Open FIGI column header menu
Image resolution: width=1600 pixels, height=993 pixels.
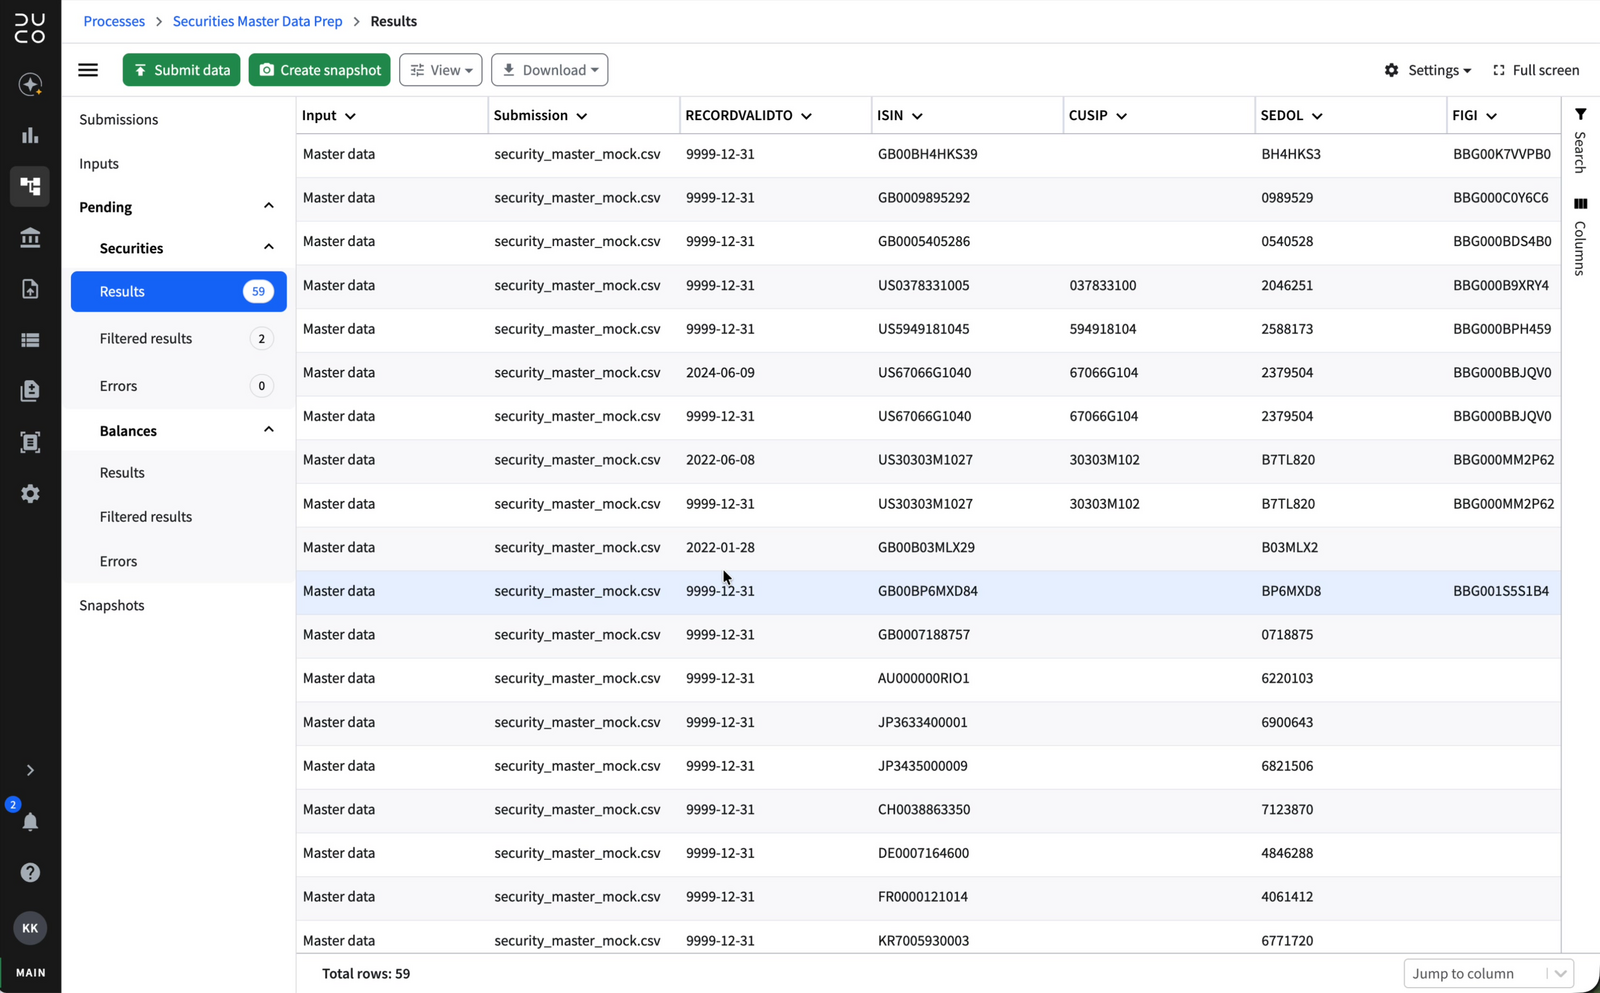[x=1491, y=116]
